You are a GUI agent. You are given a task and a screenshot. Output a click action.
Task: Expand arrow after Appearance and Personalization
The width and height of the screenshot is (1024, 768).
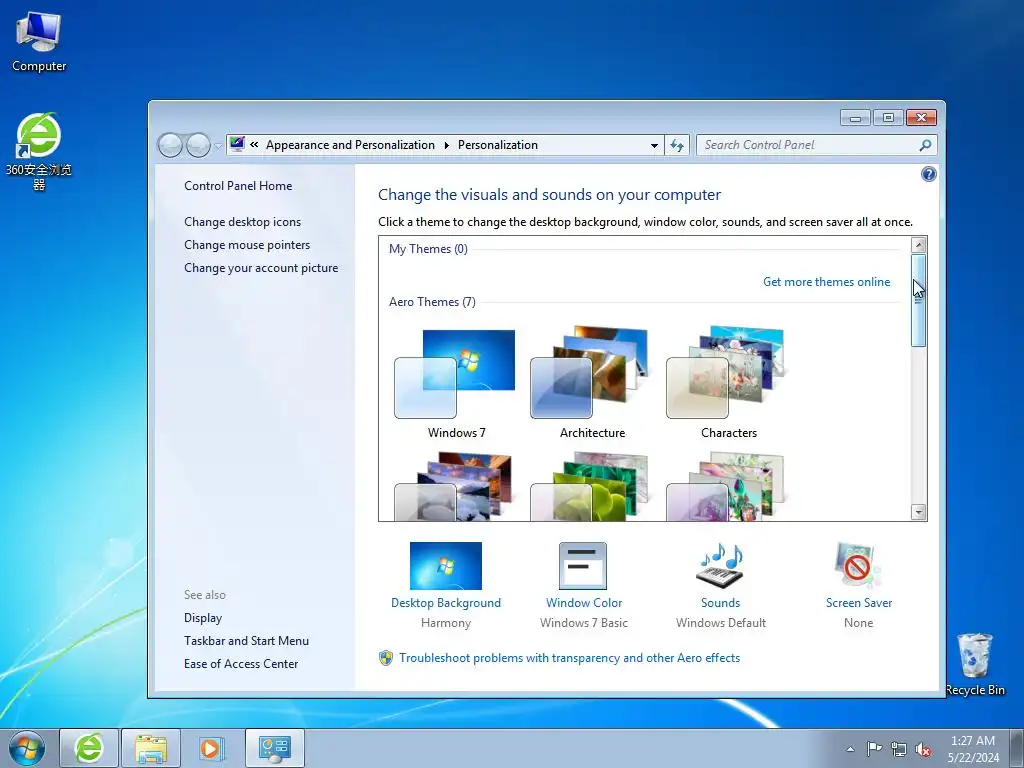point(447,145)
